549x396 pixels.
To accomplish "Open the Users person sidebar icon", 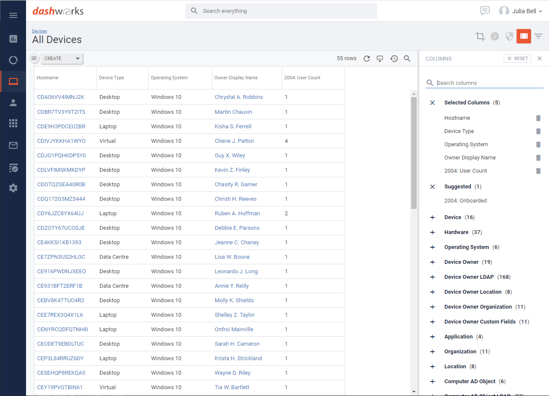I will coord(13,103).
